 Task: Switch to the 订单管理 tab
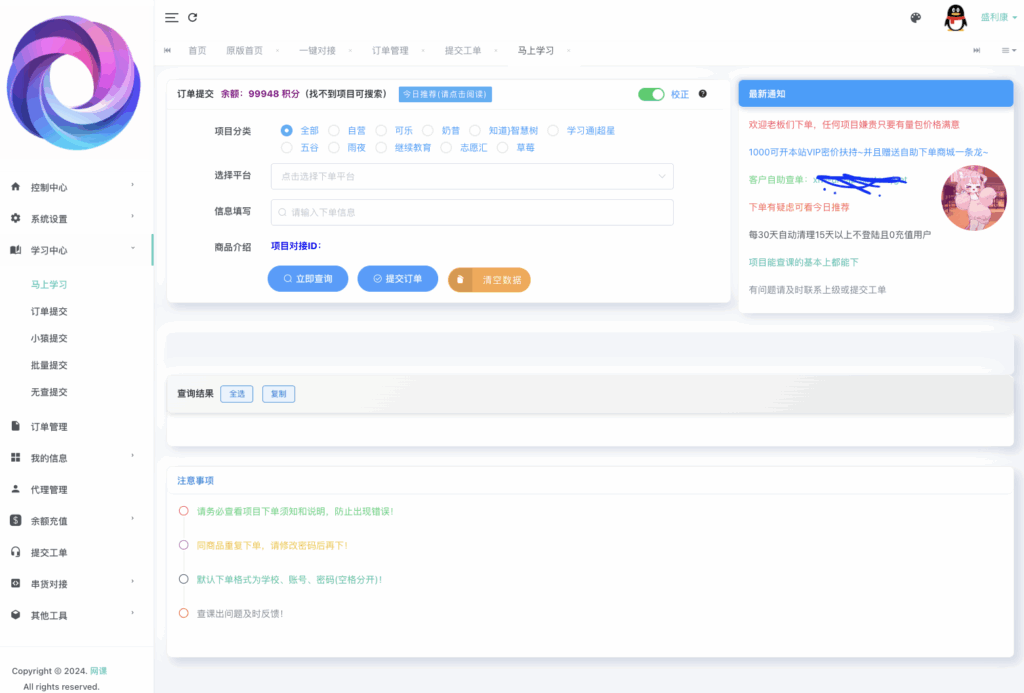pos(390,50)
